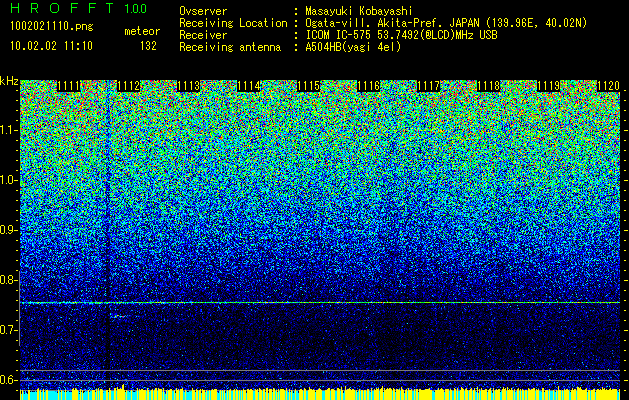629x400 pixels.
Task: Click the 0.8 kHz axis label
Action: (9, 280)
